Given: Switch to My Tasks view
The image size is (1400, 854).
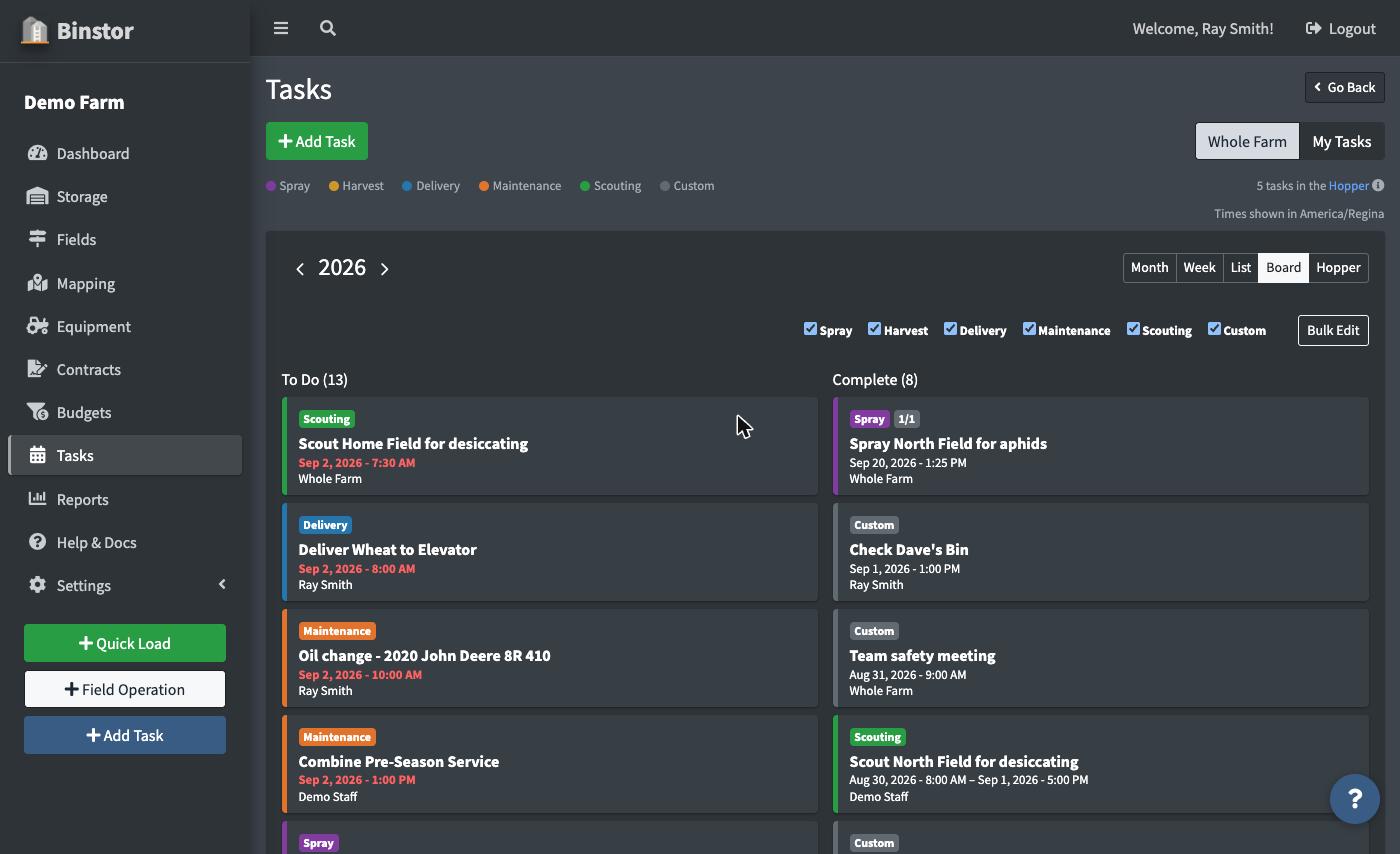Looking at the screenshot, I should pos(1342,141).
